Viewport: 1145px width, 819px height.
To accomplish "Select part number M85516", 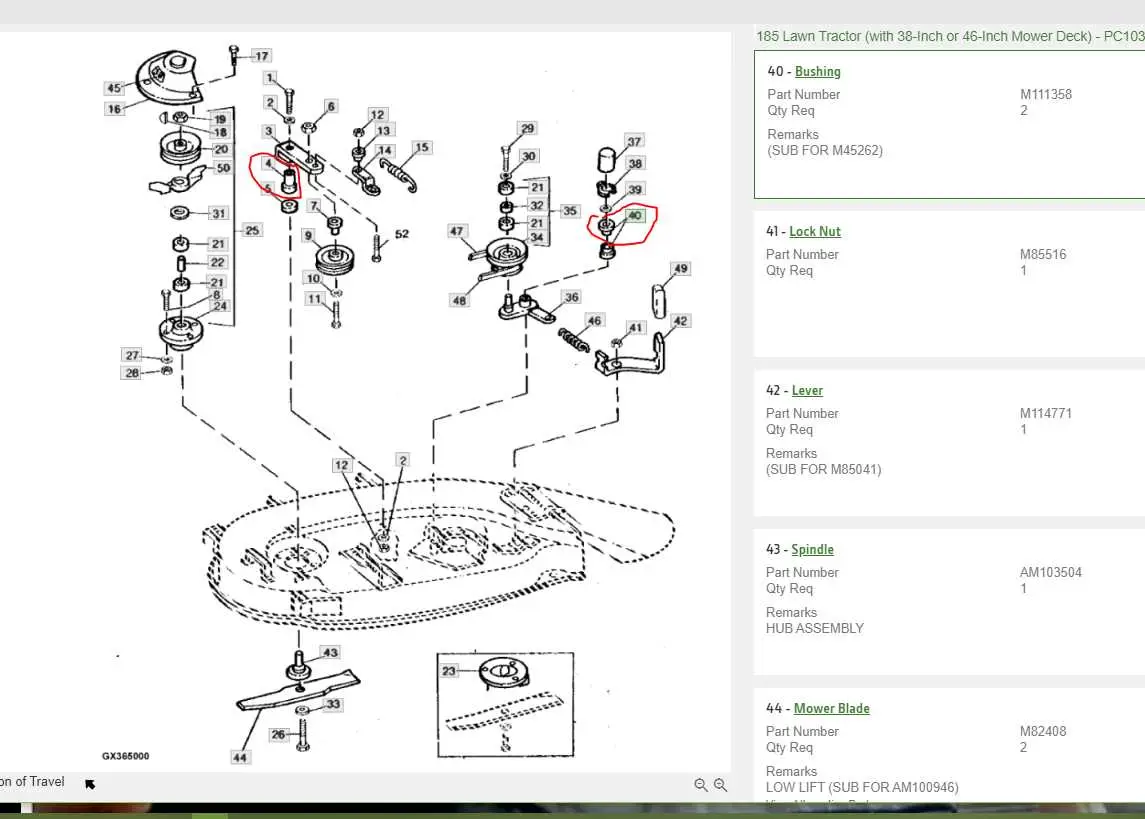I will (1043, 254).
